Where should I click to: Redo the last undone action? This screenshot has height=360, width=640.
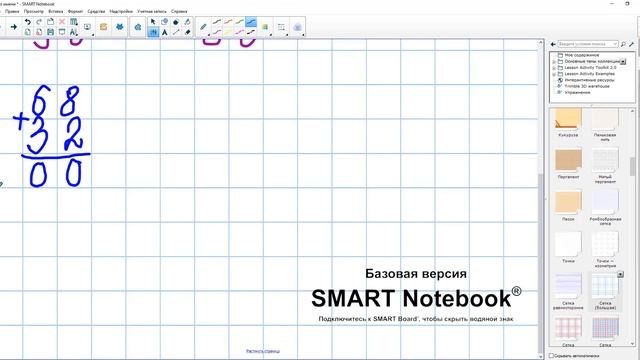pos(39,22)
